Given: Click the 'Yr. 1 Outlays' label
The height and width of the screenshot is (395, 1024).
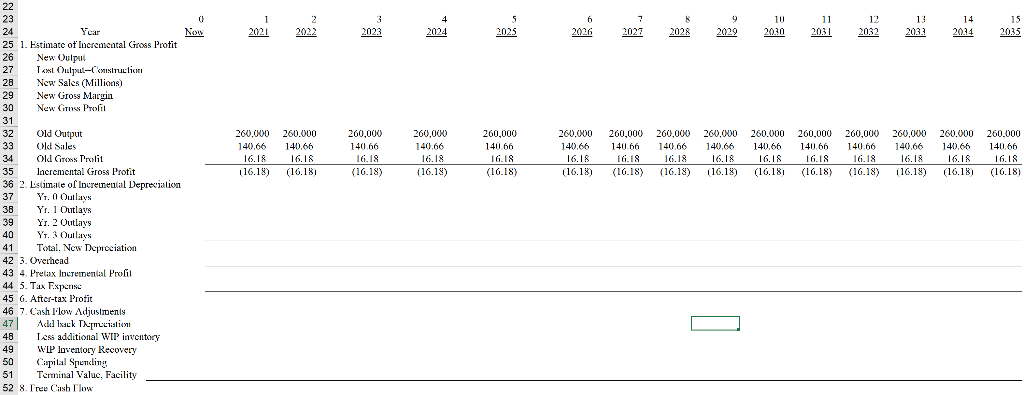Looking at the screenshot, I should 64,210.
